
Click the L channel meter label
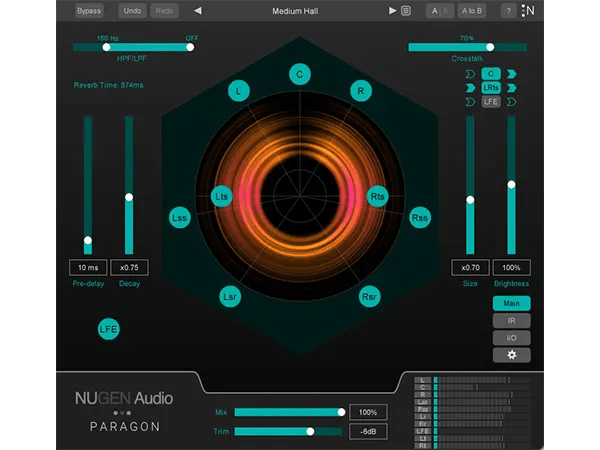pos(422,380)
